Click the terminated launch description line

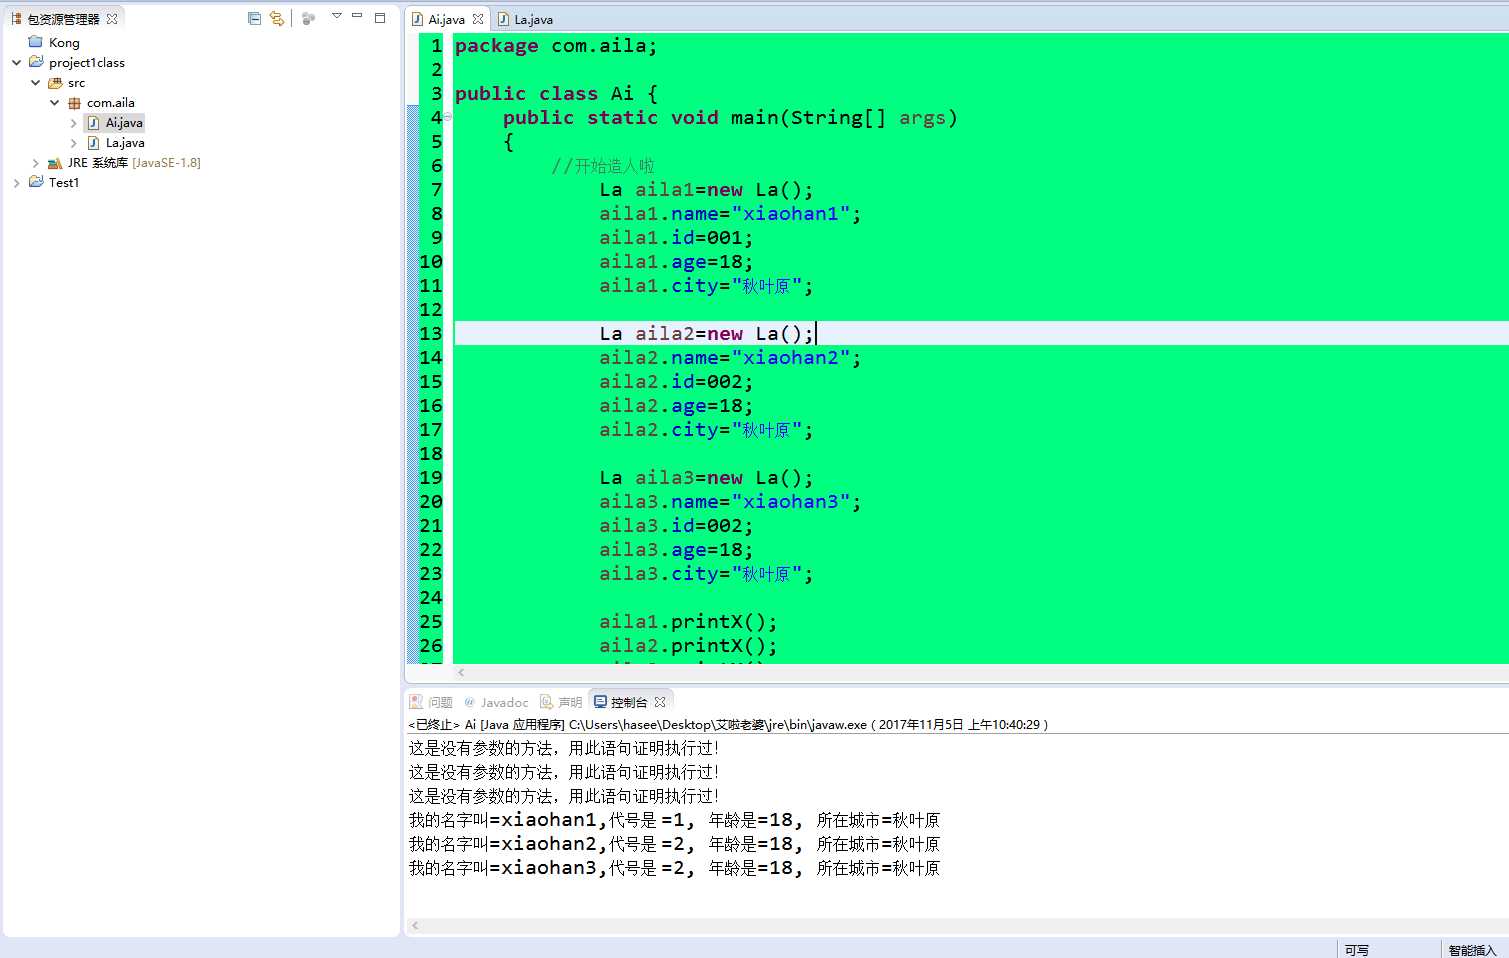tap(728, 724)
